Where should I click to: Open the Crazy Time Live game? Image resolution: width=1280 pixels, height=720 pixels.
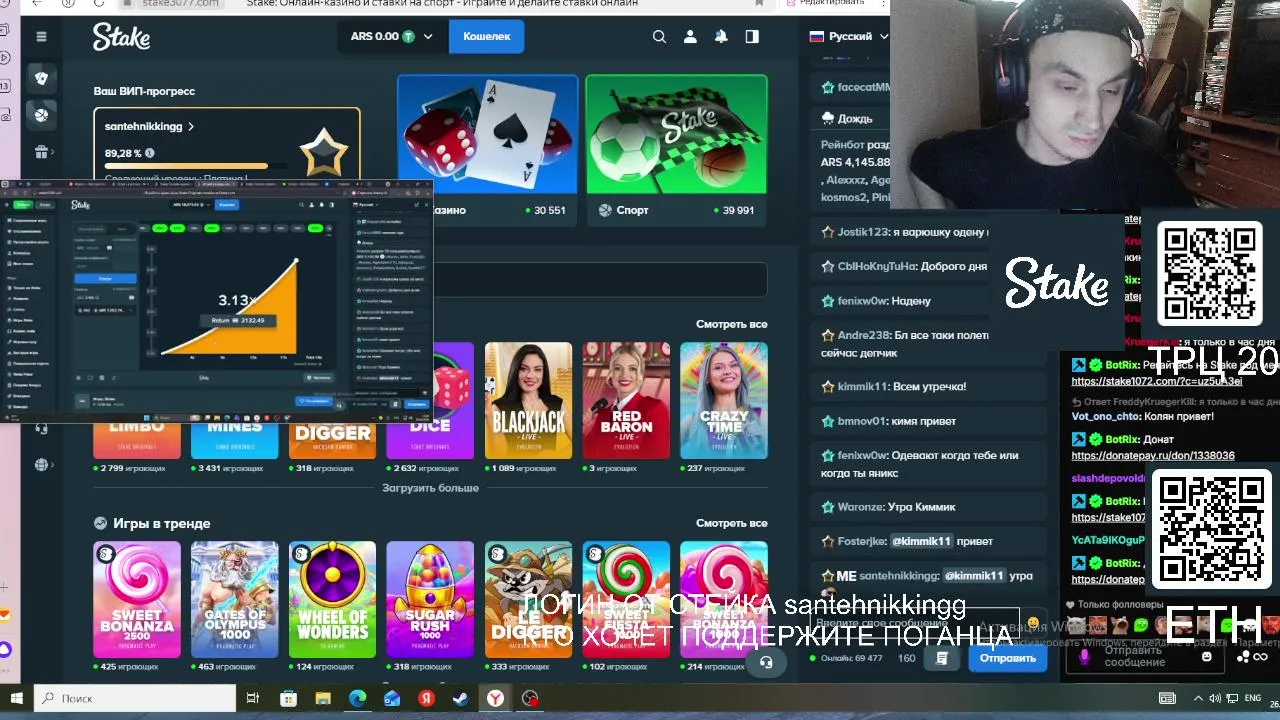click(x=724, y=400)
